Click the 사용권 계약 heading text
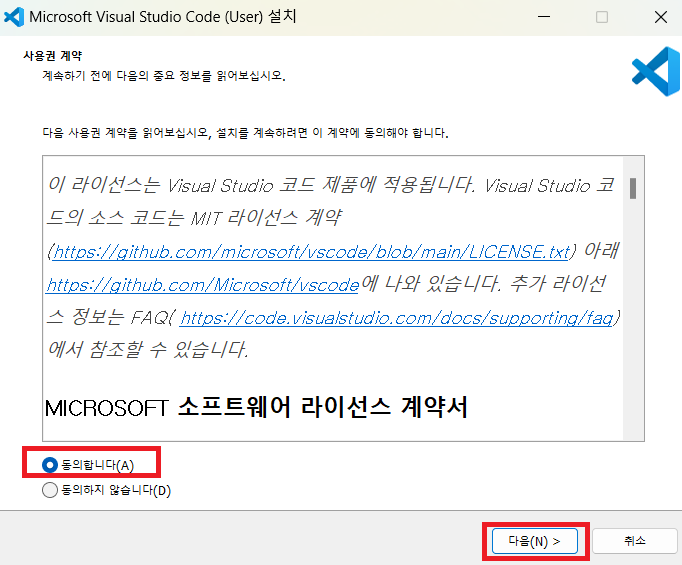This screenshot has width=682, height=565. (x=53, y=56)
